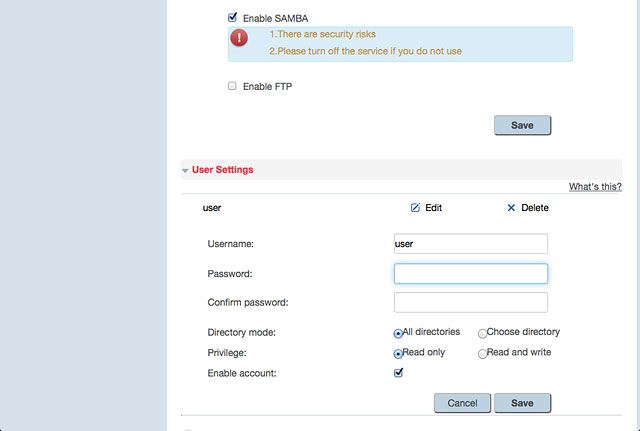Click the pencil Edit icon for user
The width and height of the screenshot is (640, 431).
[x=415, y=208]
